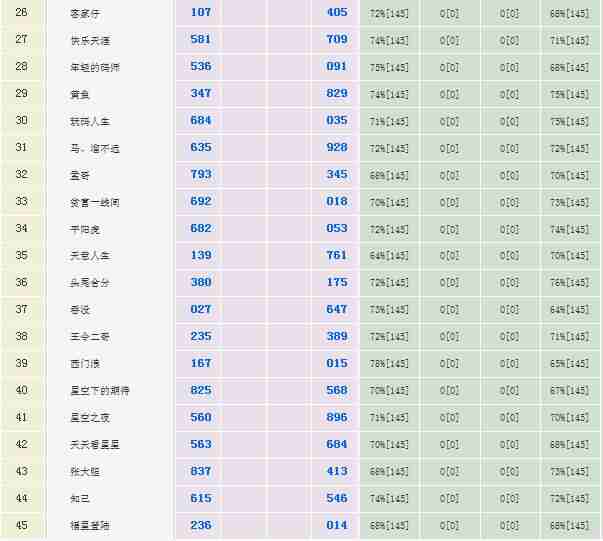Screen dimensions: 603x541
Task: Select the blue number 793 in row 32
Action: coord(200,175)
